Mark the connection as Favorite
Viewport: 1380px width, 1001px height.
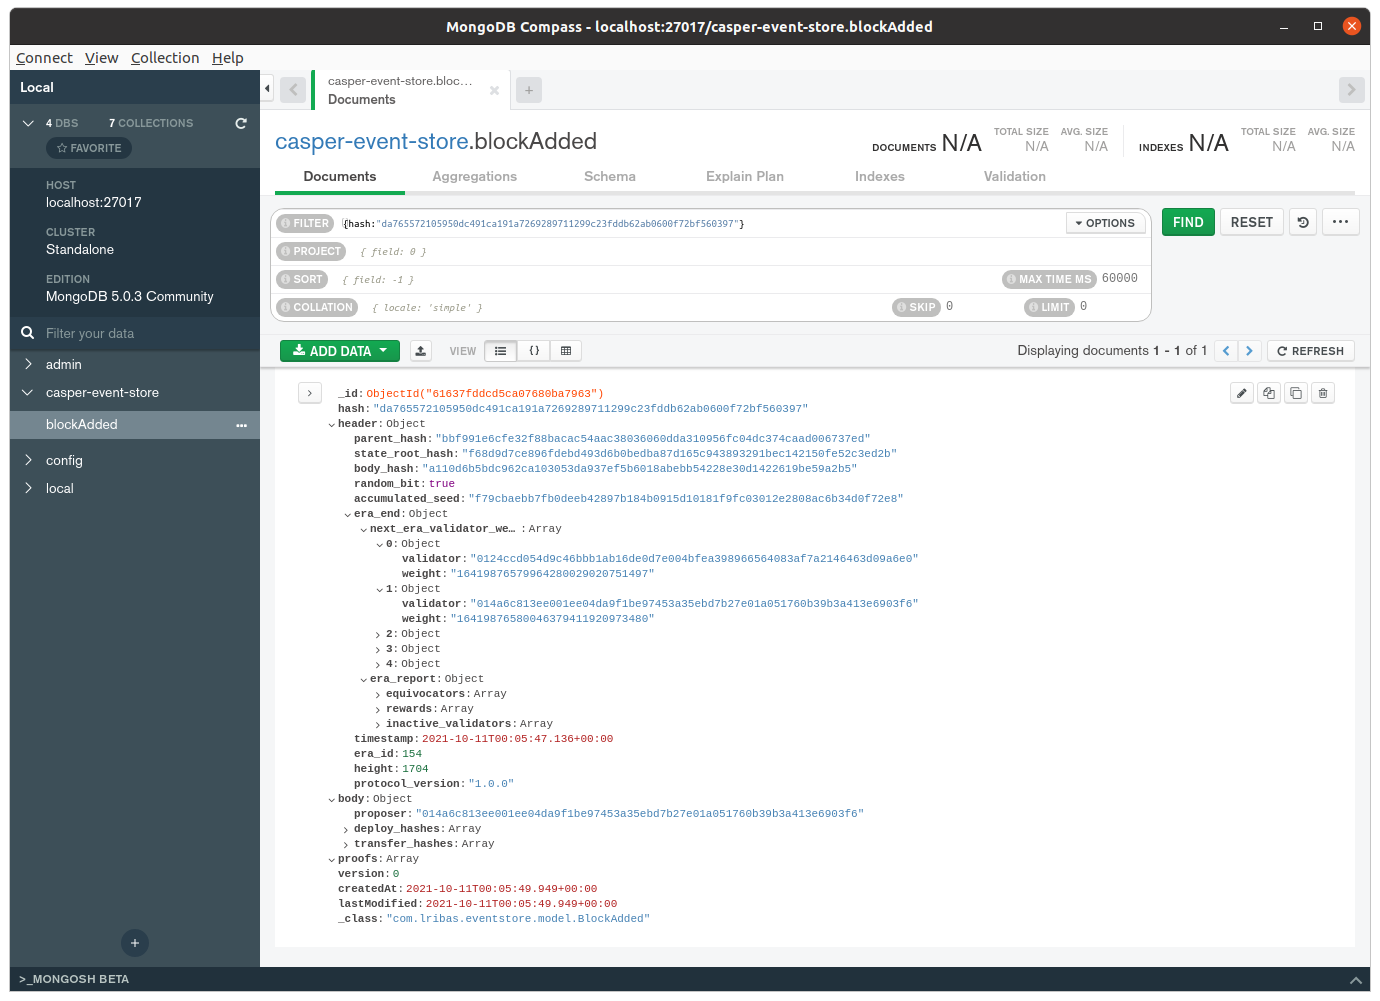[x=89, y=148]
